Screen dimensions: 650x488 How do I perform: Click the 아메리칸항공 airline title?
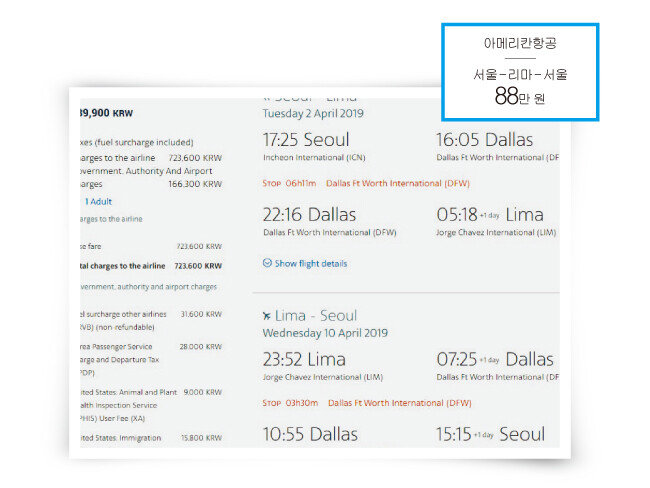(x=520, y=43)
